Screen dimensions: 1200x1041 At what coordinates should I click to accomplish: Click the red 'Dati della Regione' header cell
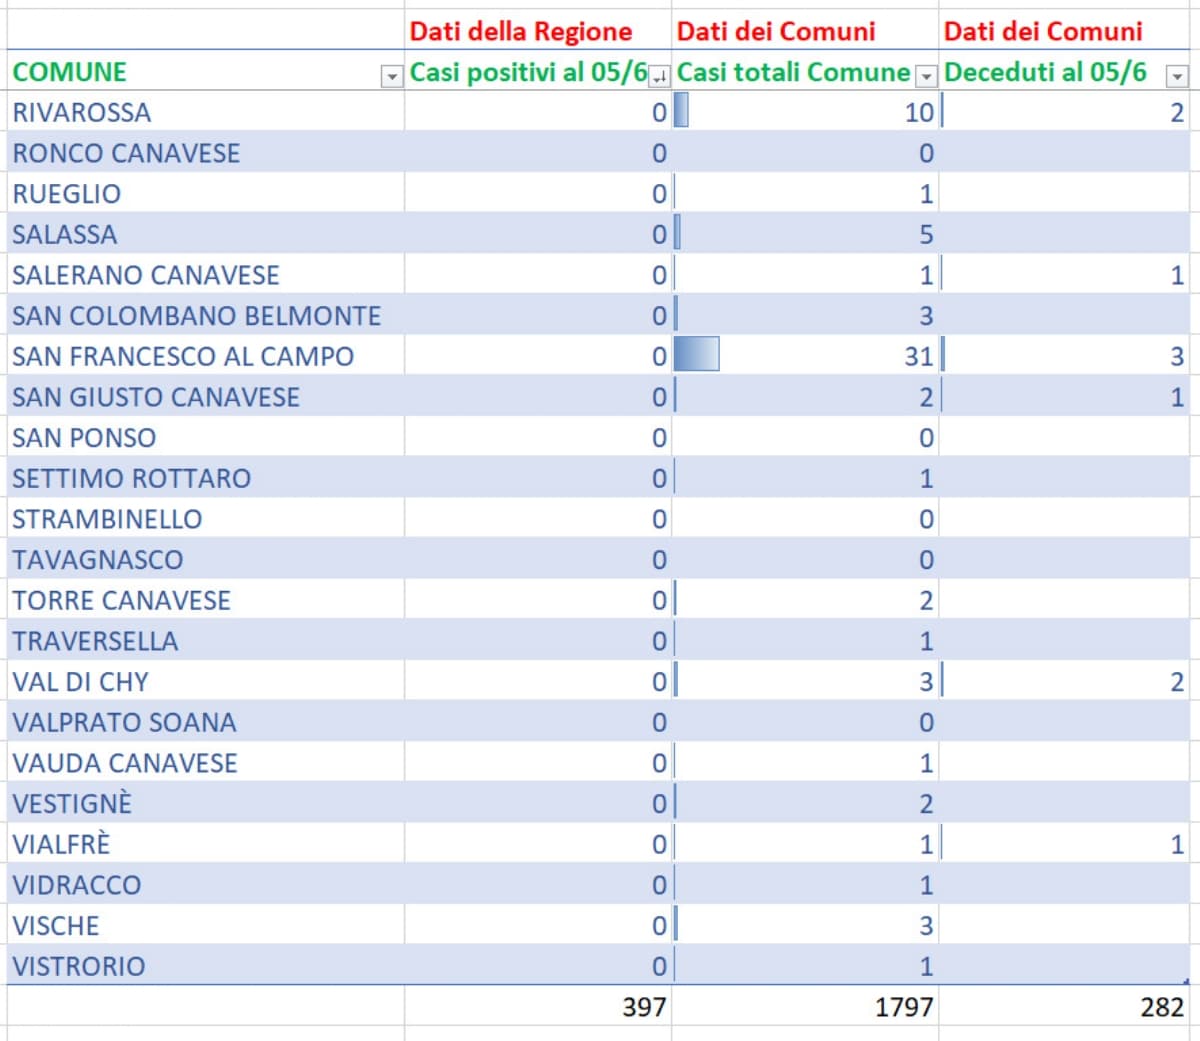tap(537, 31)
